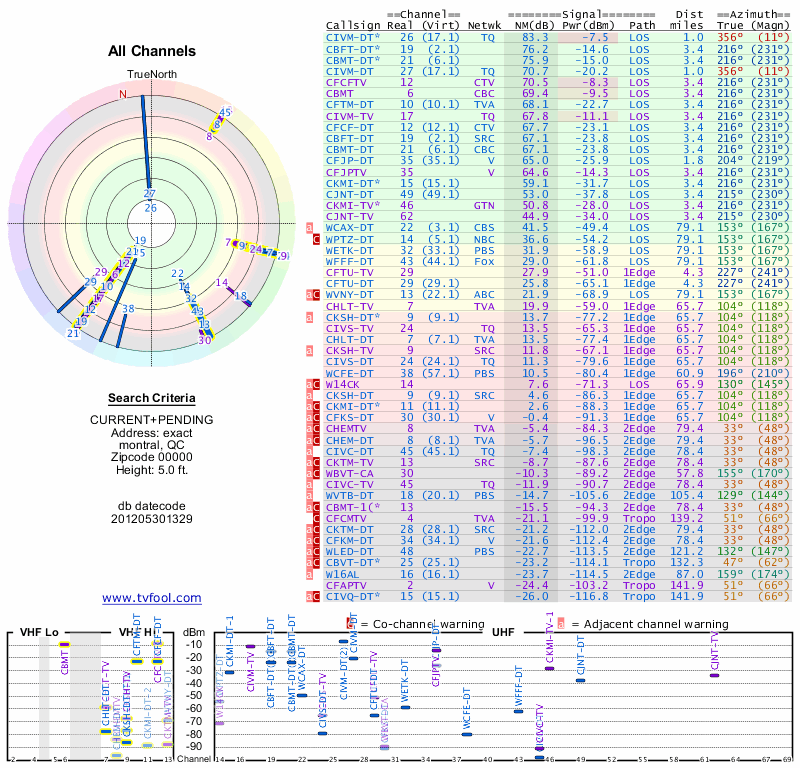This screenshot has height=768, width=800.
Task: Click the 139.2 distance value
Action: [x=686, y=518]
